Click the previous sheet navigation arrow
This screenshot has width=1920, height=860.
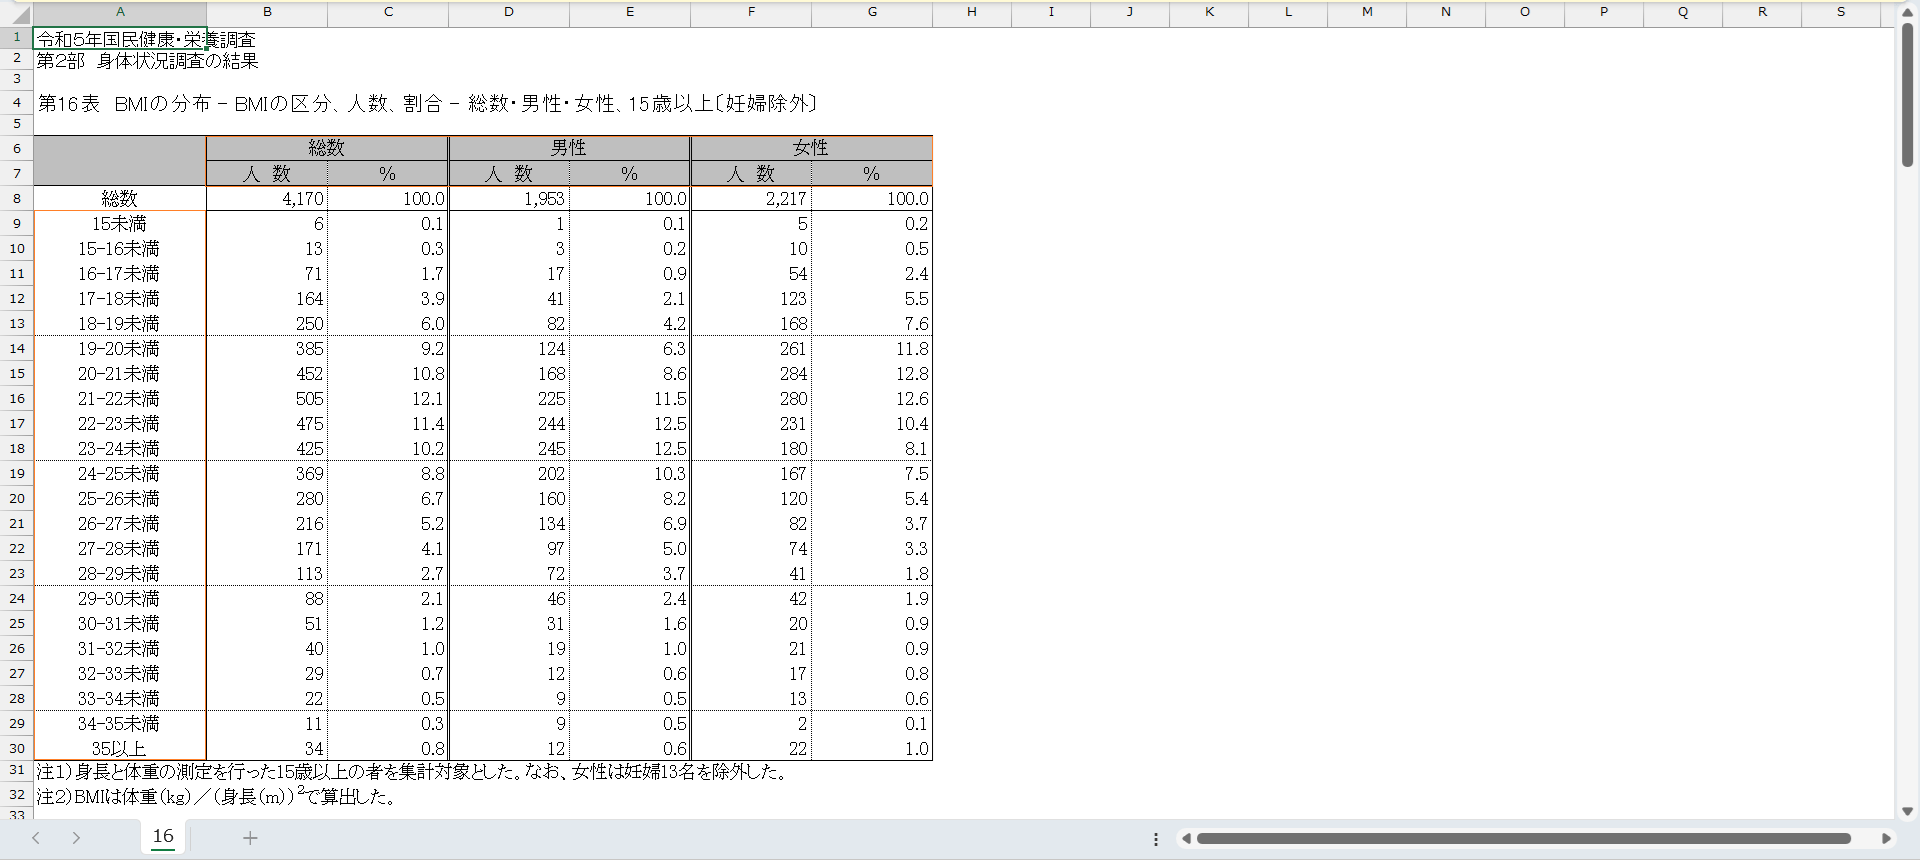coord(36,838)
